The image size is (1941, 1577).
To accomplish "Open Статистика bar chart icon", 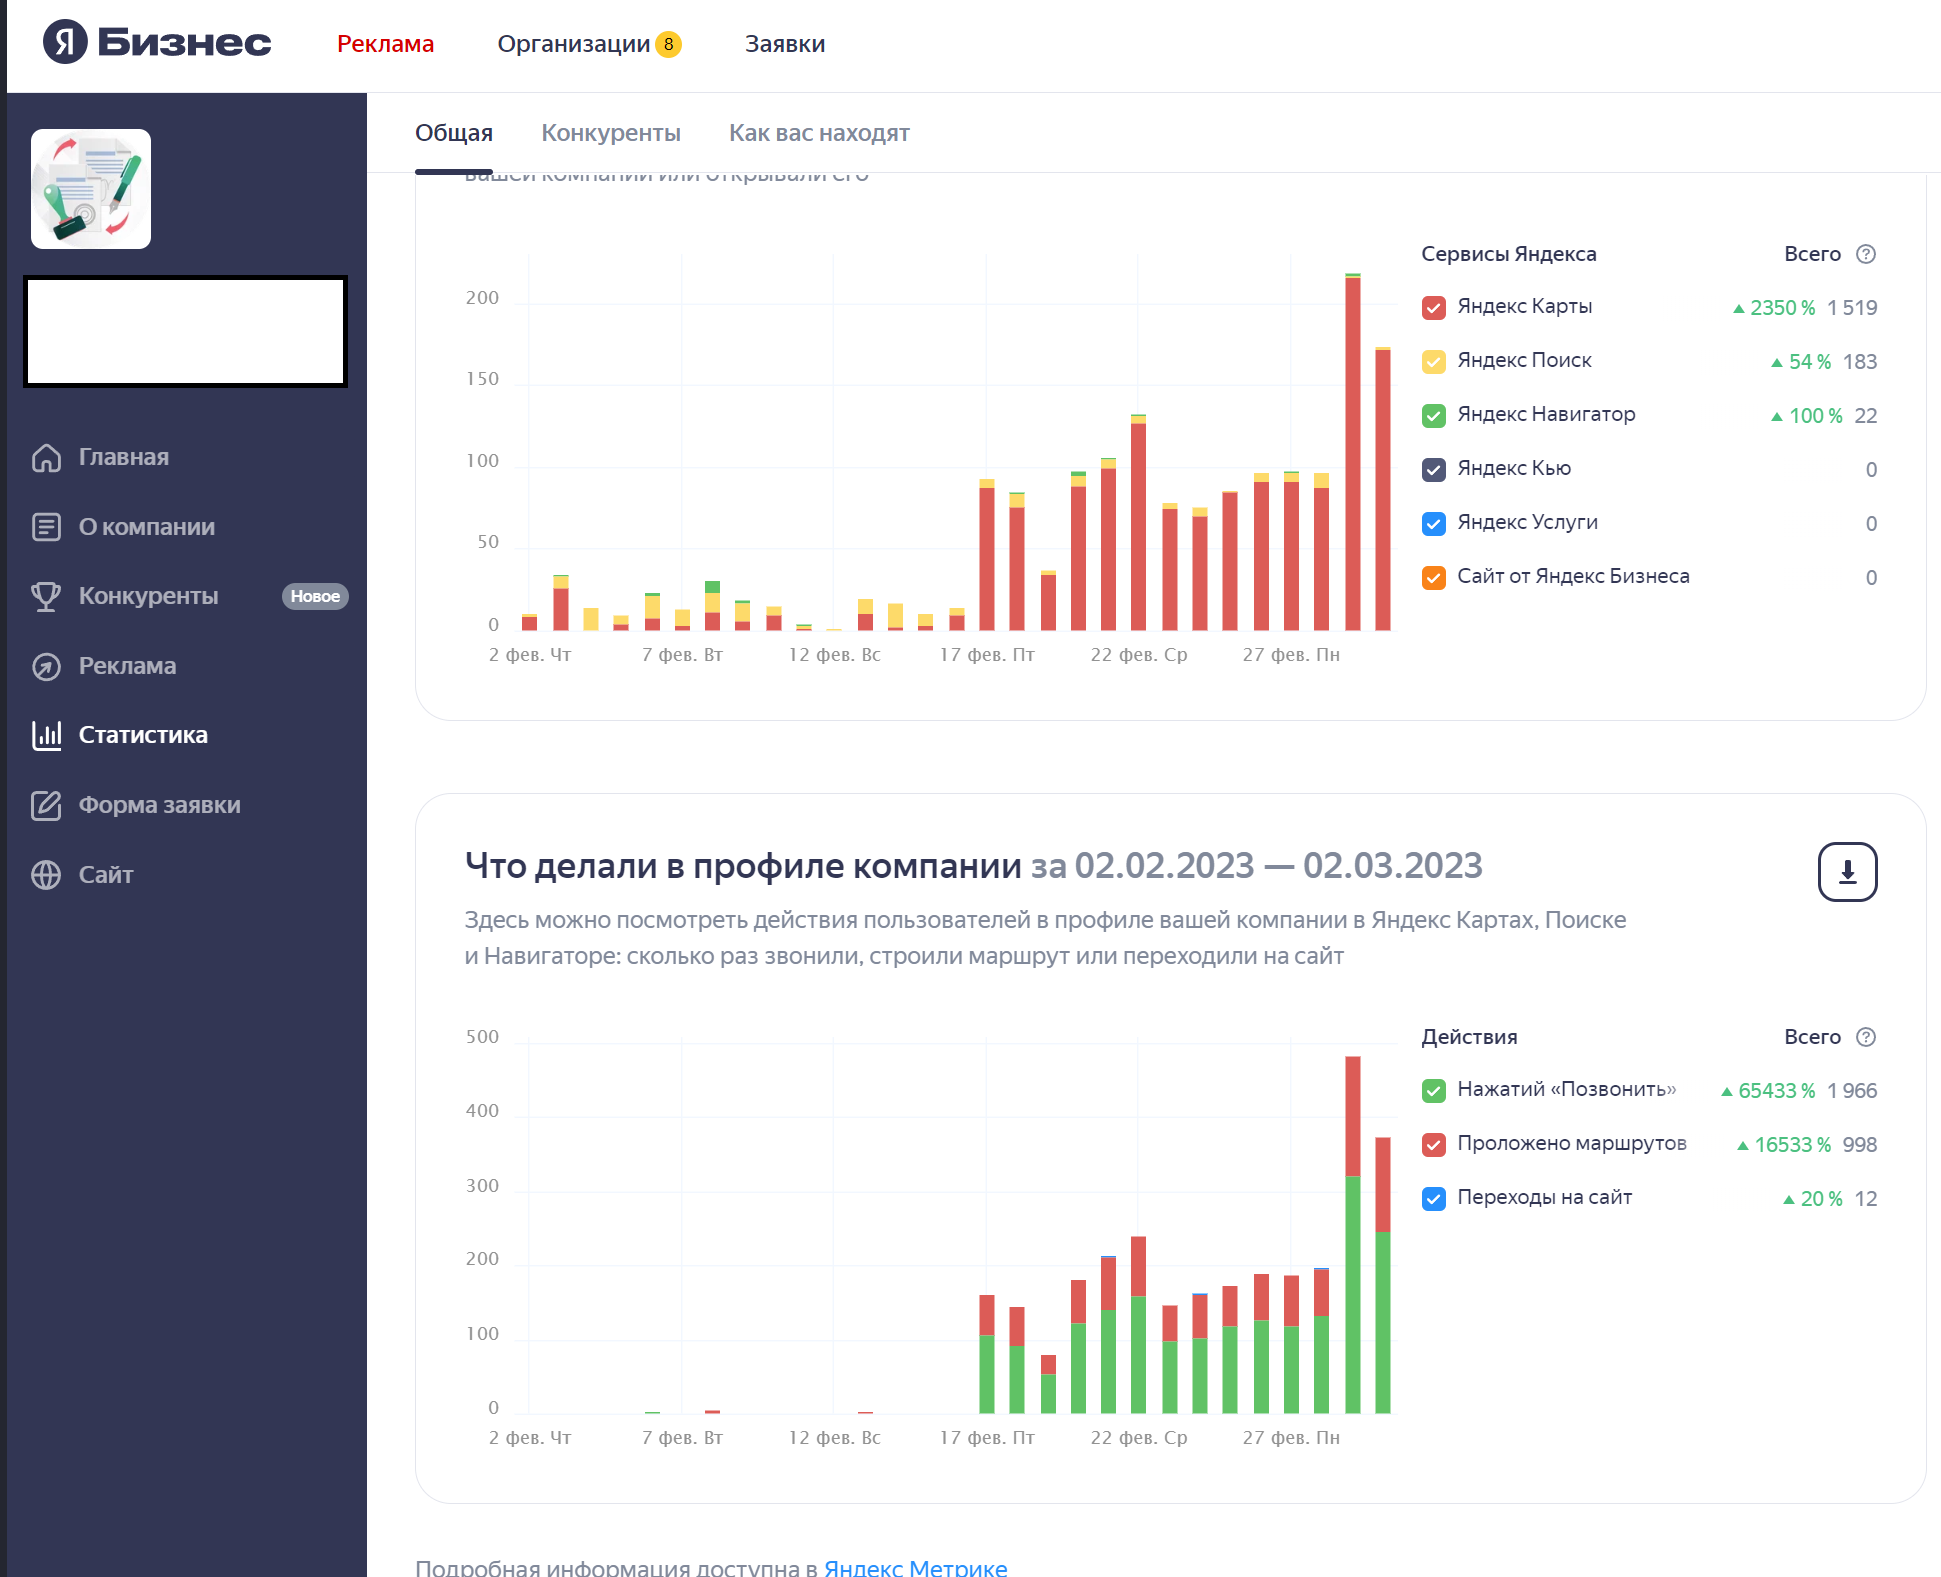I will click(x=46, y=736).
